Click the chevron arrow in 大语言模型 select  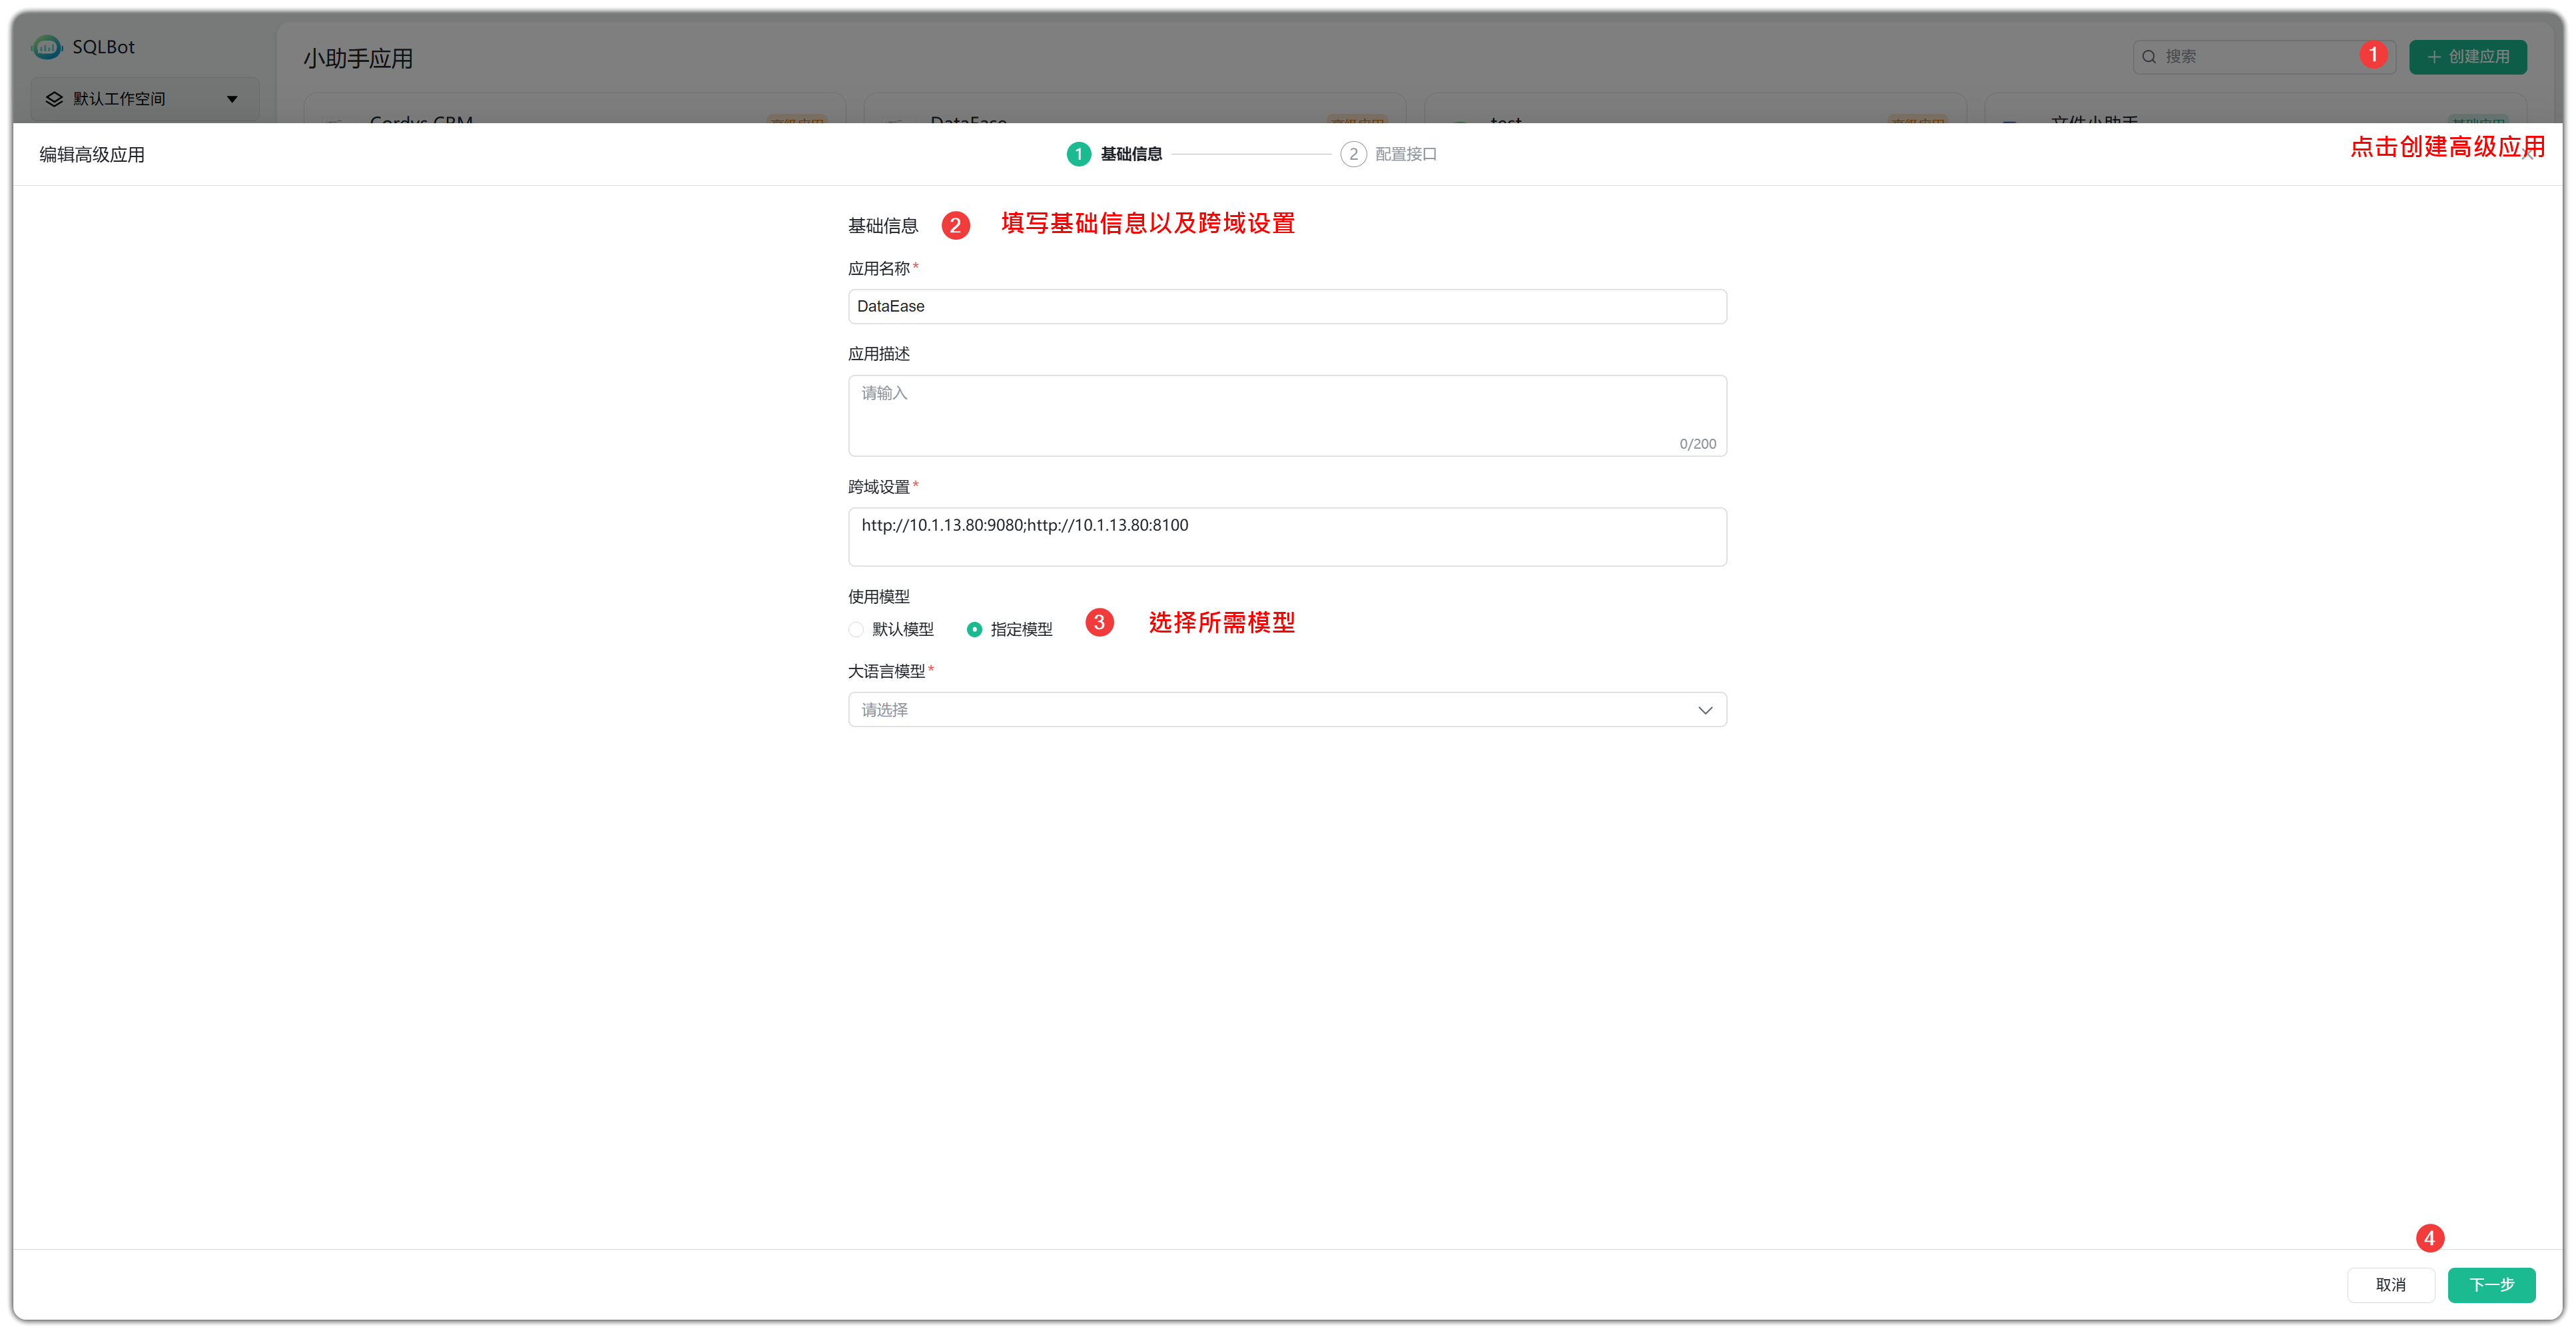(x=1705, y=710)
